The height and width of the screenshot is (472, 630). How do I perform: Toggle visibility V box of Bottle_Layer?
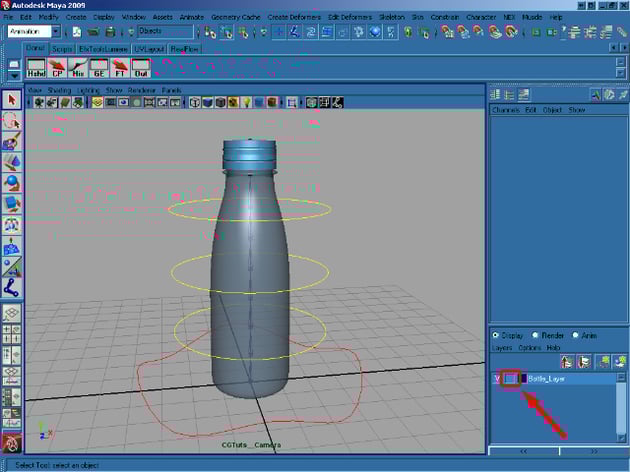point(497,379)
